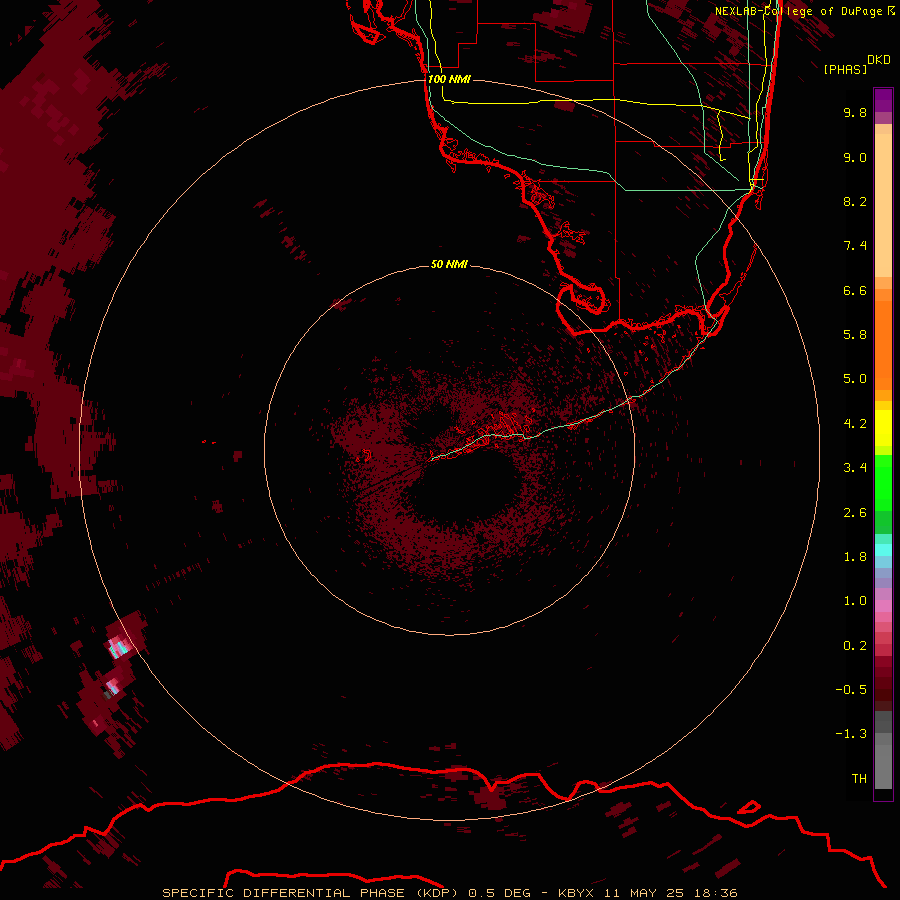Click the 9.8 scale value
Viewport: 900px width, 900px height.
[x=855, y=112]
